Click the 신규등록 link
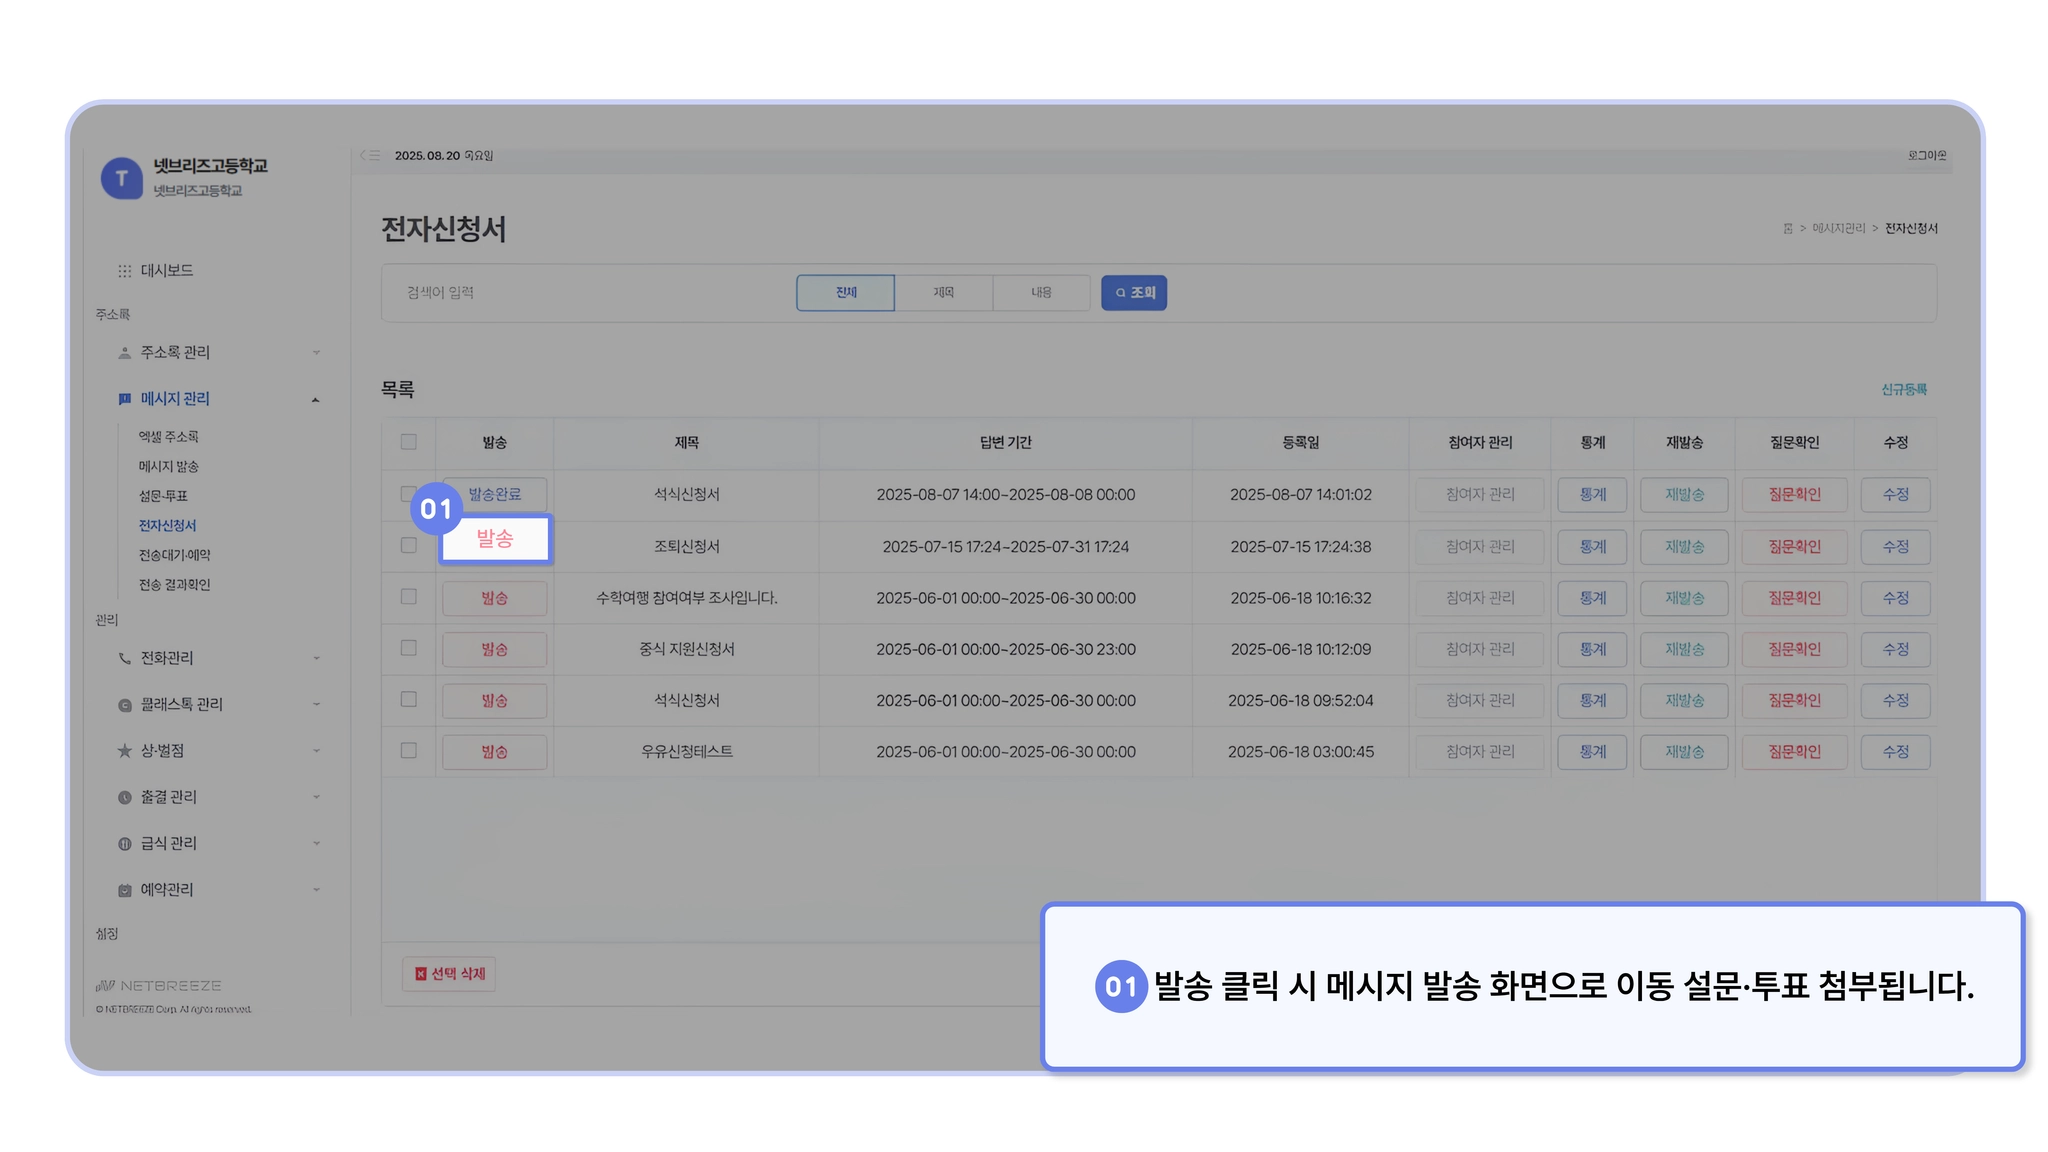 (x=1903, y=390)
